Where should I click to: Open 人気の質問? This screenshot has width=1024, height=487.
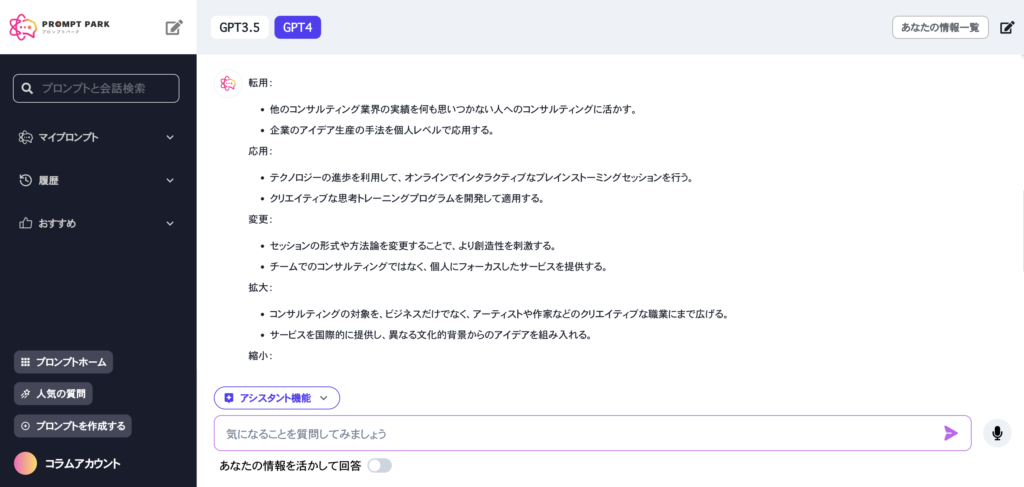pyautogui.click(x=54, y=394)
